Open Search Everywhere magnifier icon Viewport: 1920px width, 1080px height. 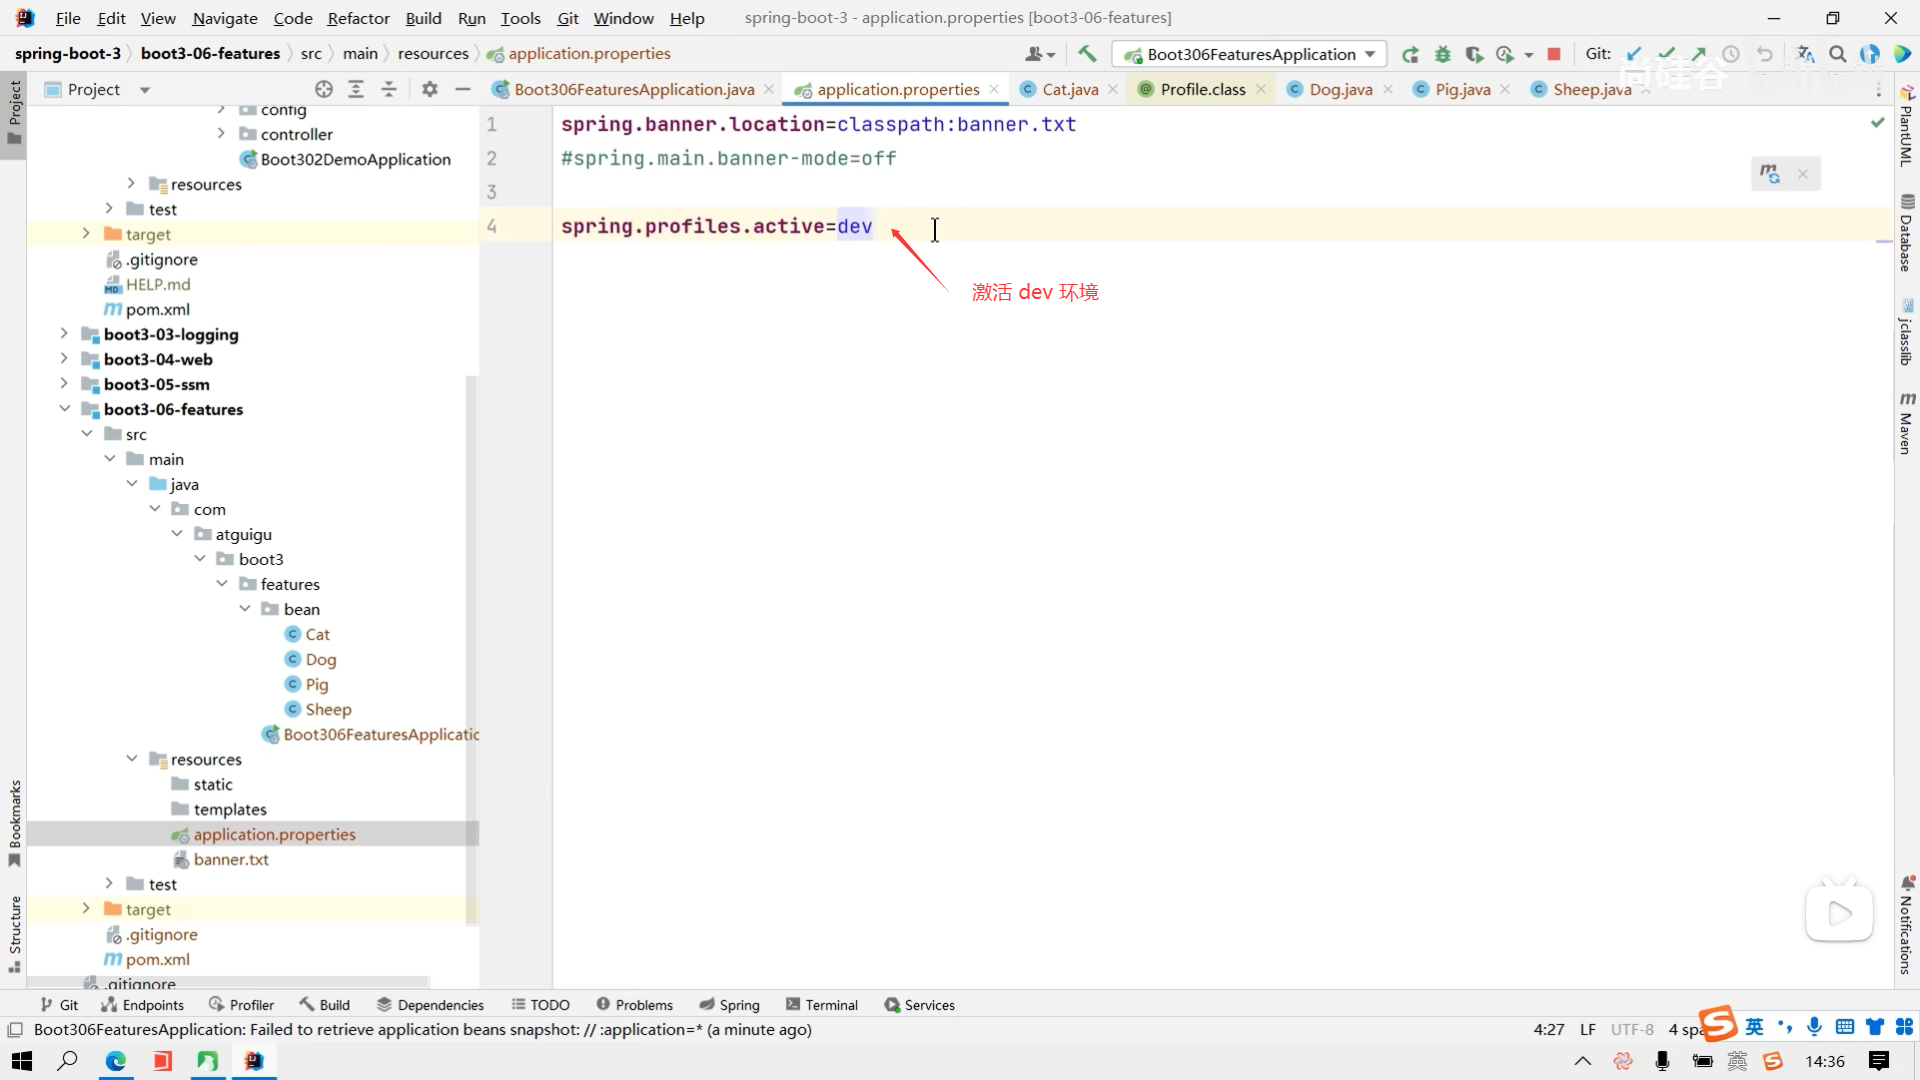(x=1837, y=54)
